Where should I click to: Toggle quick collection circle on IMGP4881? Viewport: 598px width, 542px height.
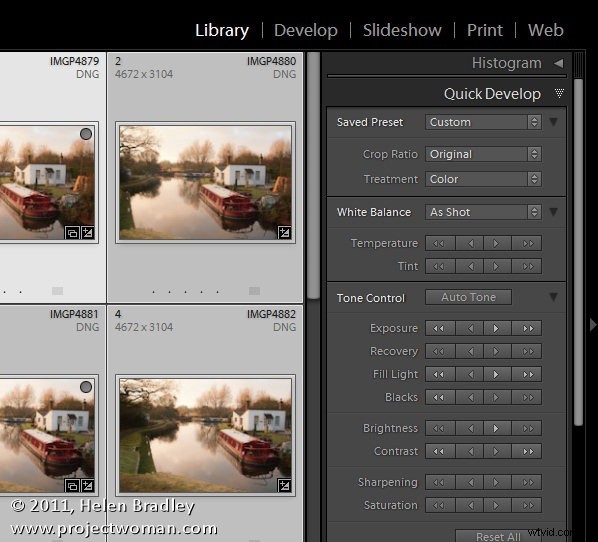click(86, 387)
